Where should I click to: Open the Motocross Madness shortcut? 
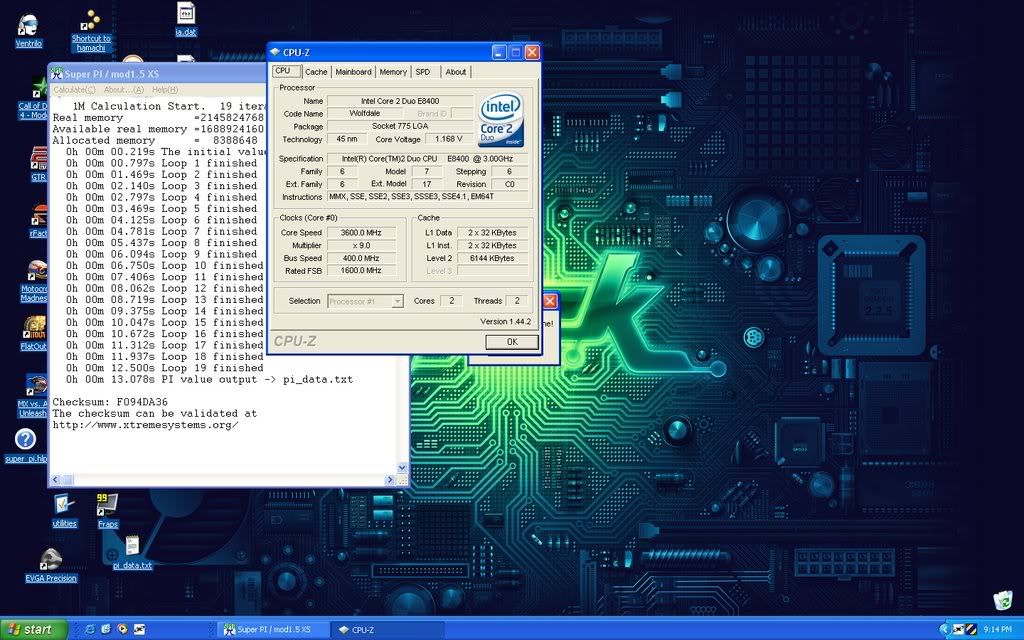click(34, 281)
